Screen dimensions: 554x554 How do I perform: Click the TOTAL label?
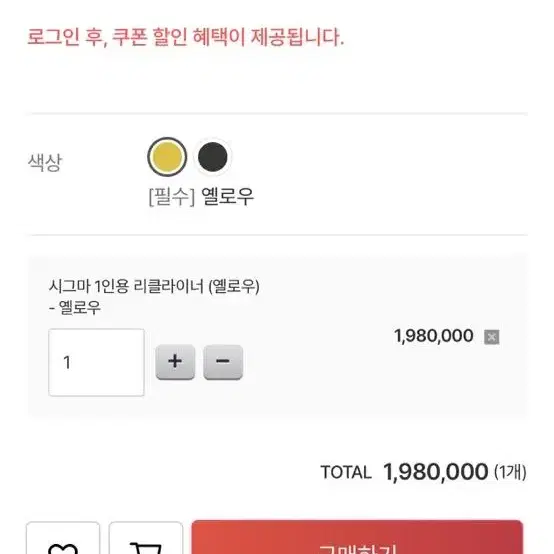(x=346, y=472)
